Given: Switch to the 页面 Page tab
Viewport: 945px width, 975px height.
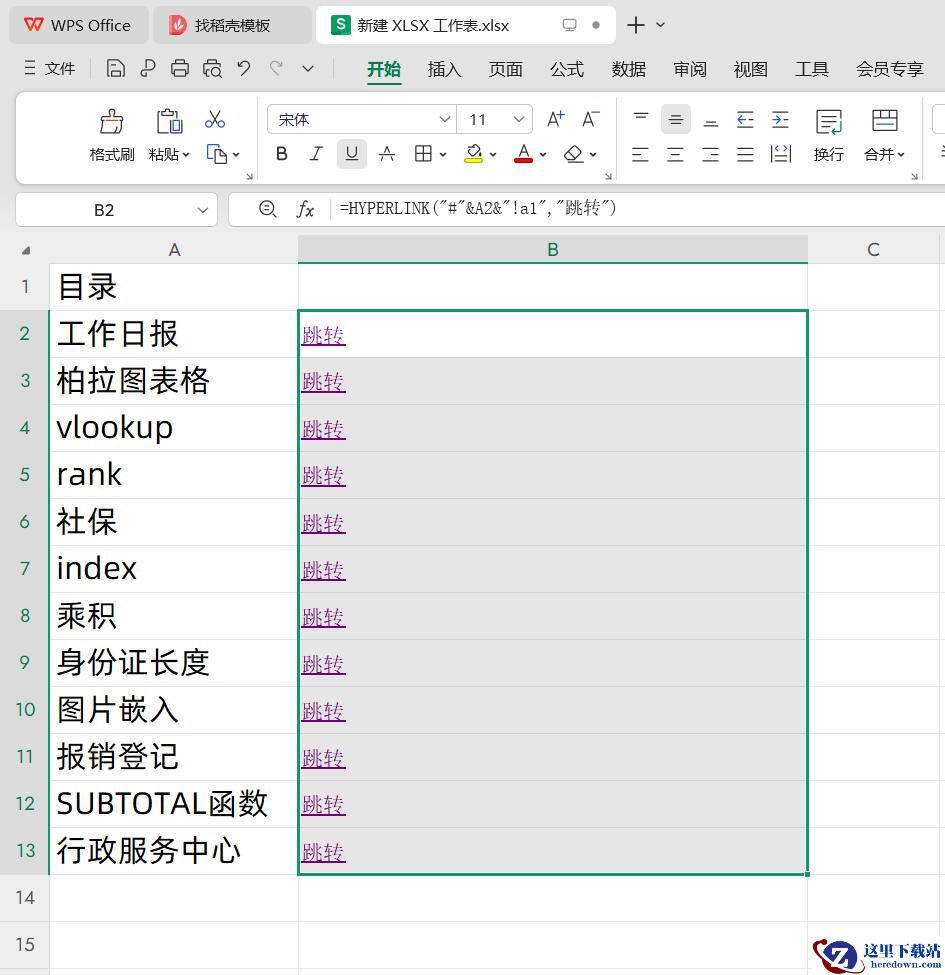Looking at the screenshot, I should pos(505,69).
